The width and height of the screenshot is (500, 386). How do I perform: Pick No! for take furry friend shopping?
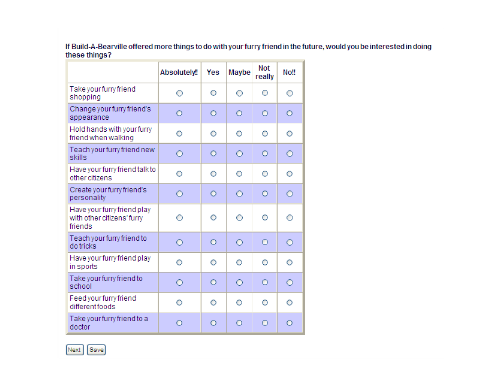pos(289,93)
